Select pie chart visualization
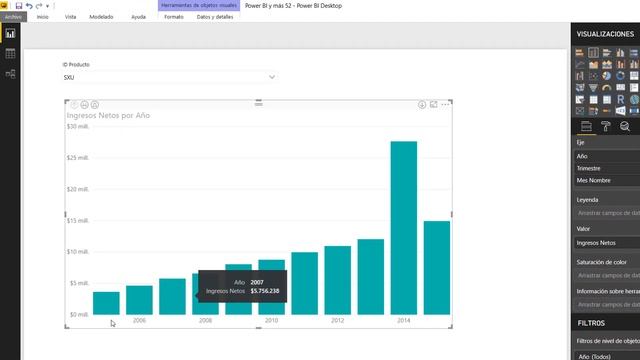This screenshot has width=640, height=360. tap(607, 76)
